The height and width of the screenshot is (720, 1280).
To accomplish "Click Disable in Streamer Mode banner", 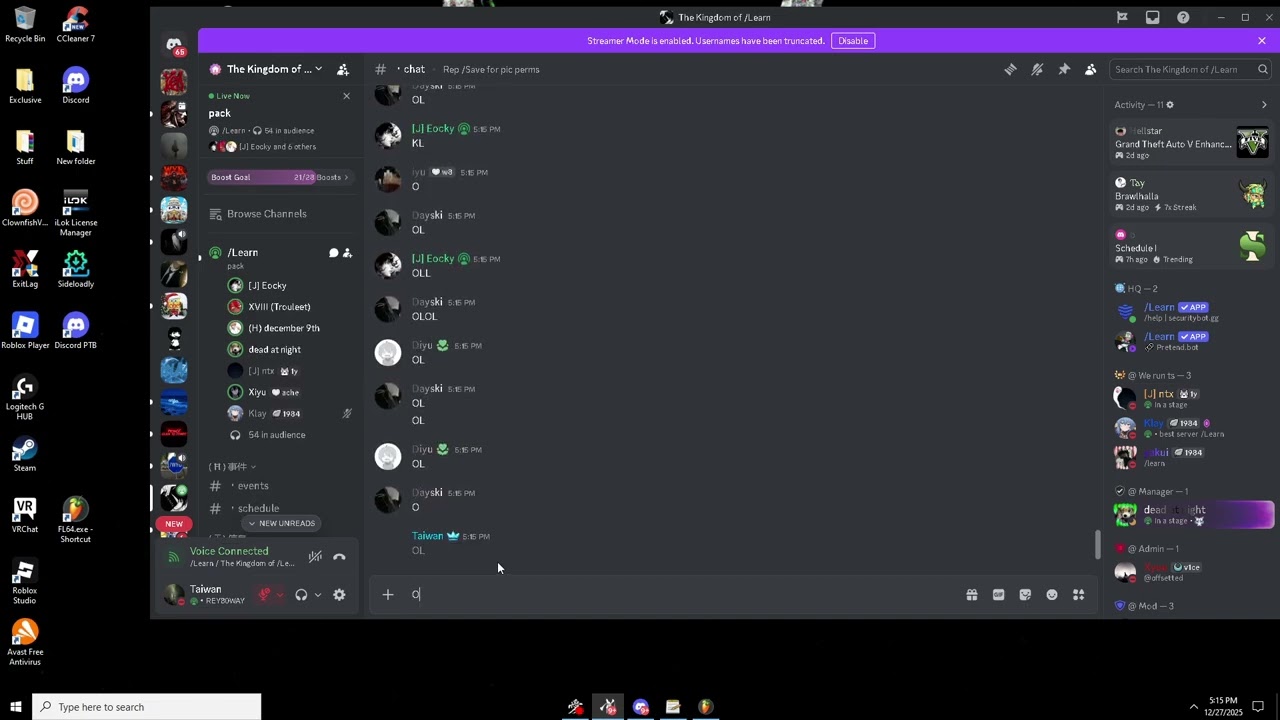I will (853, 41).
